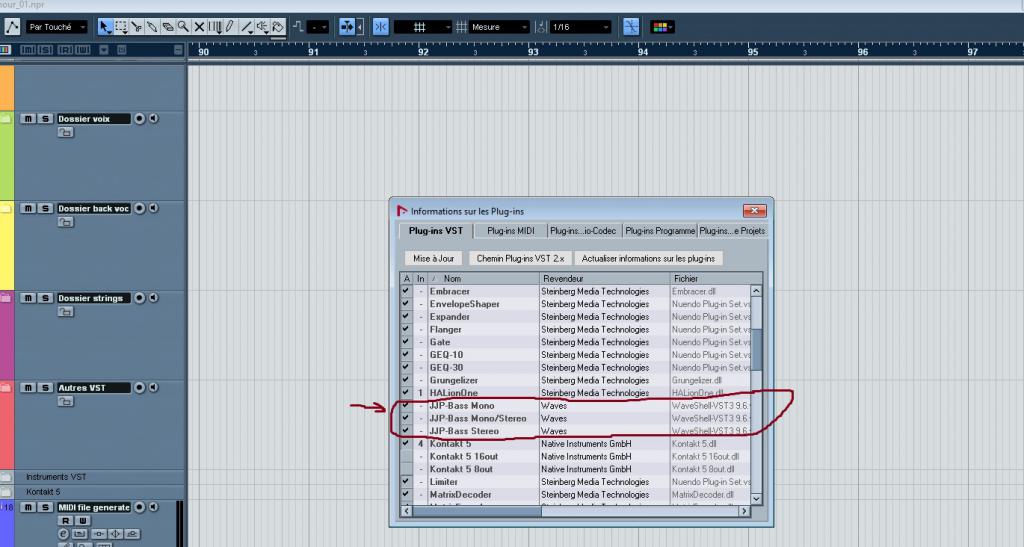Image resolution: width=1024 pixels, height=547 pixels.
Task: Click the Mise à Jour button
Action: pyautogui.click(x=434, y=258)
